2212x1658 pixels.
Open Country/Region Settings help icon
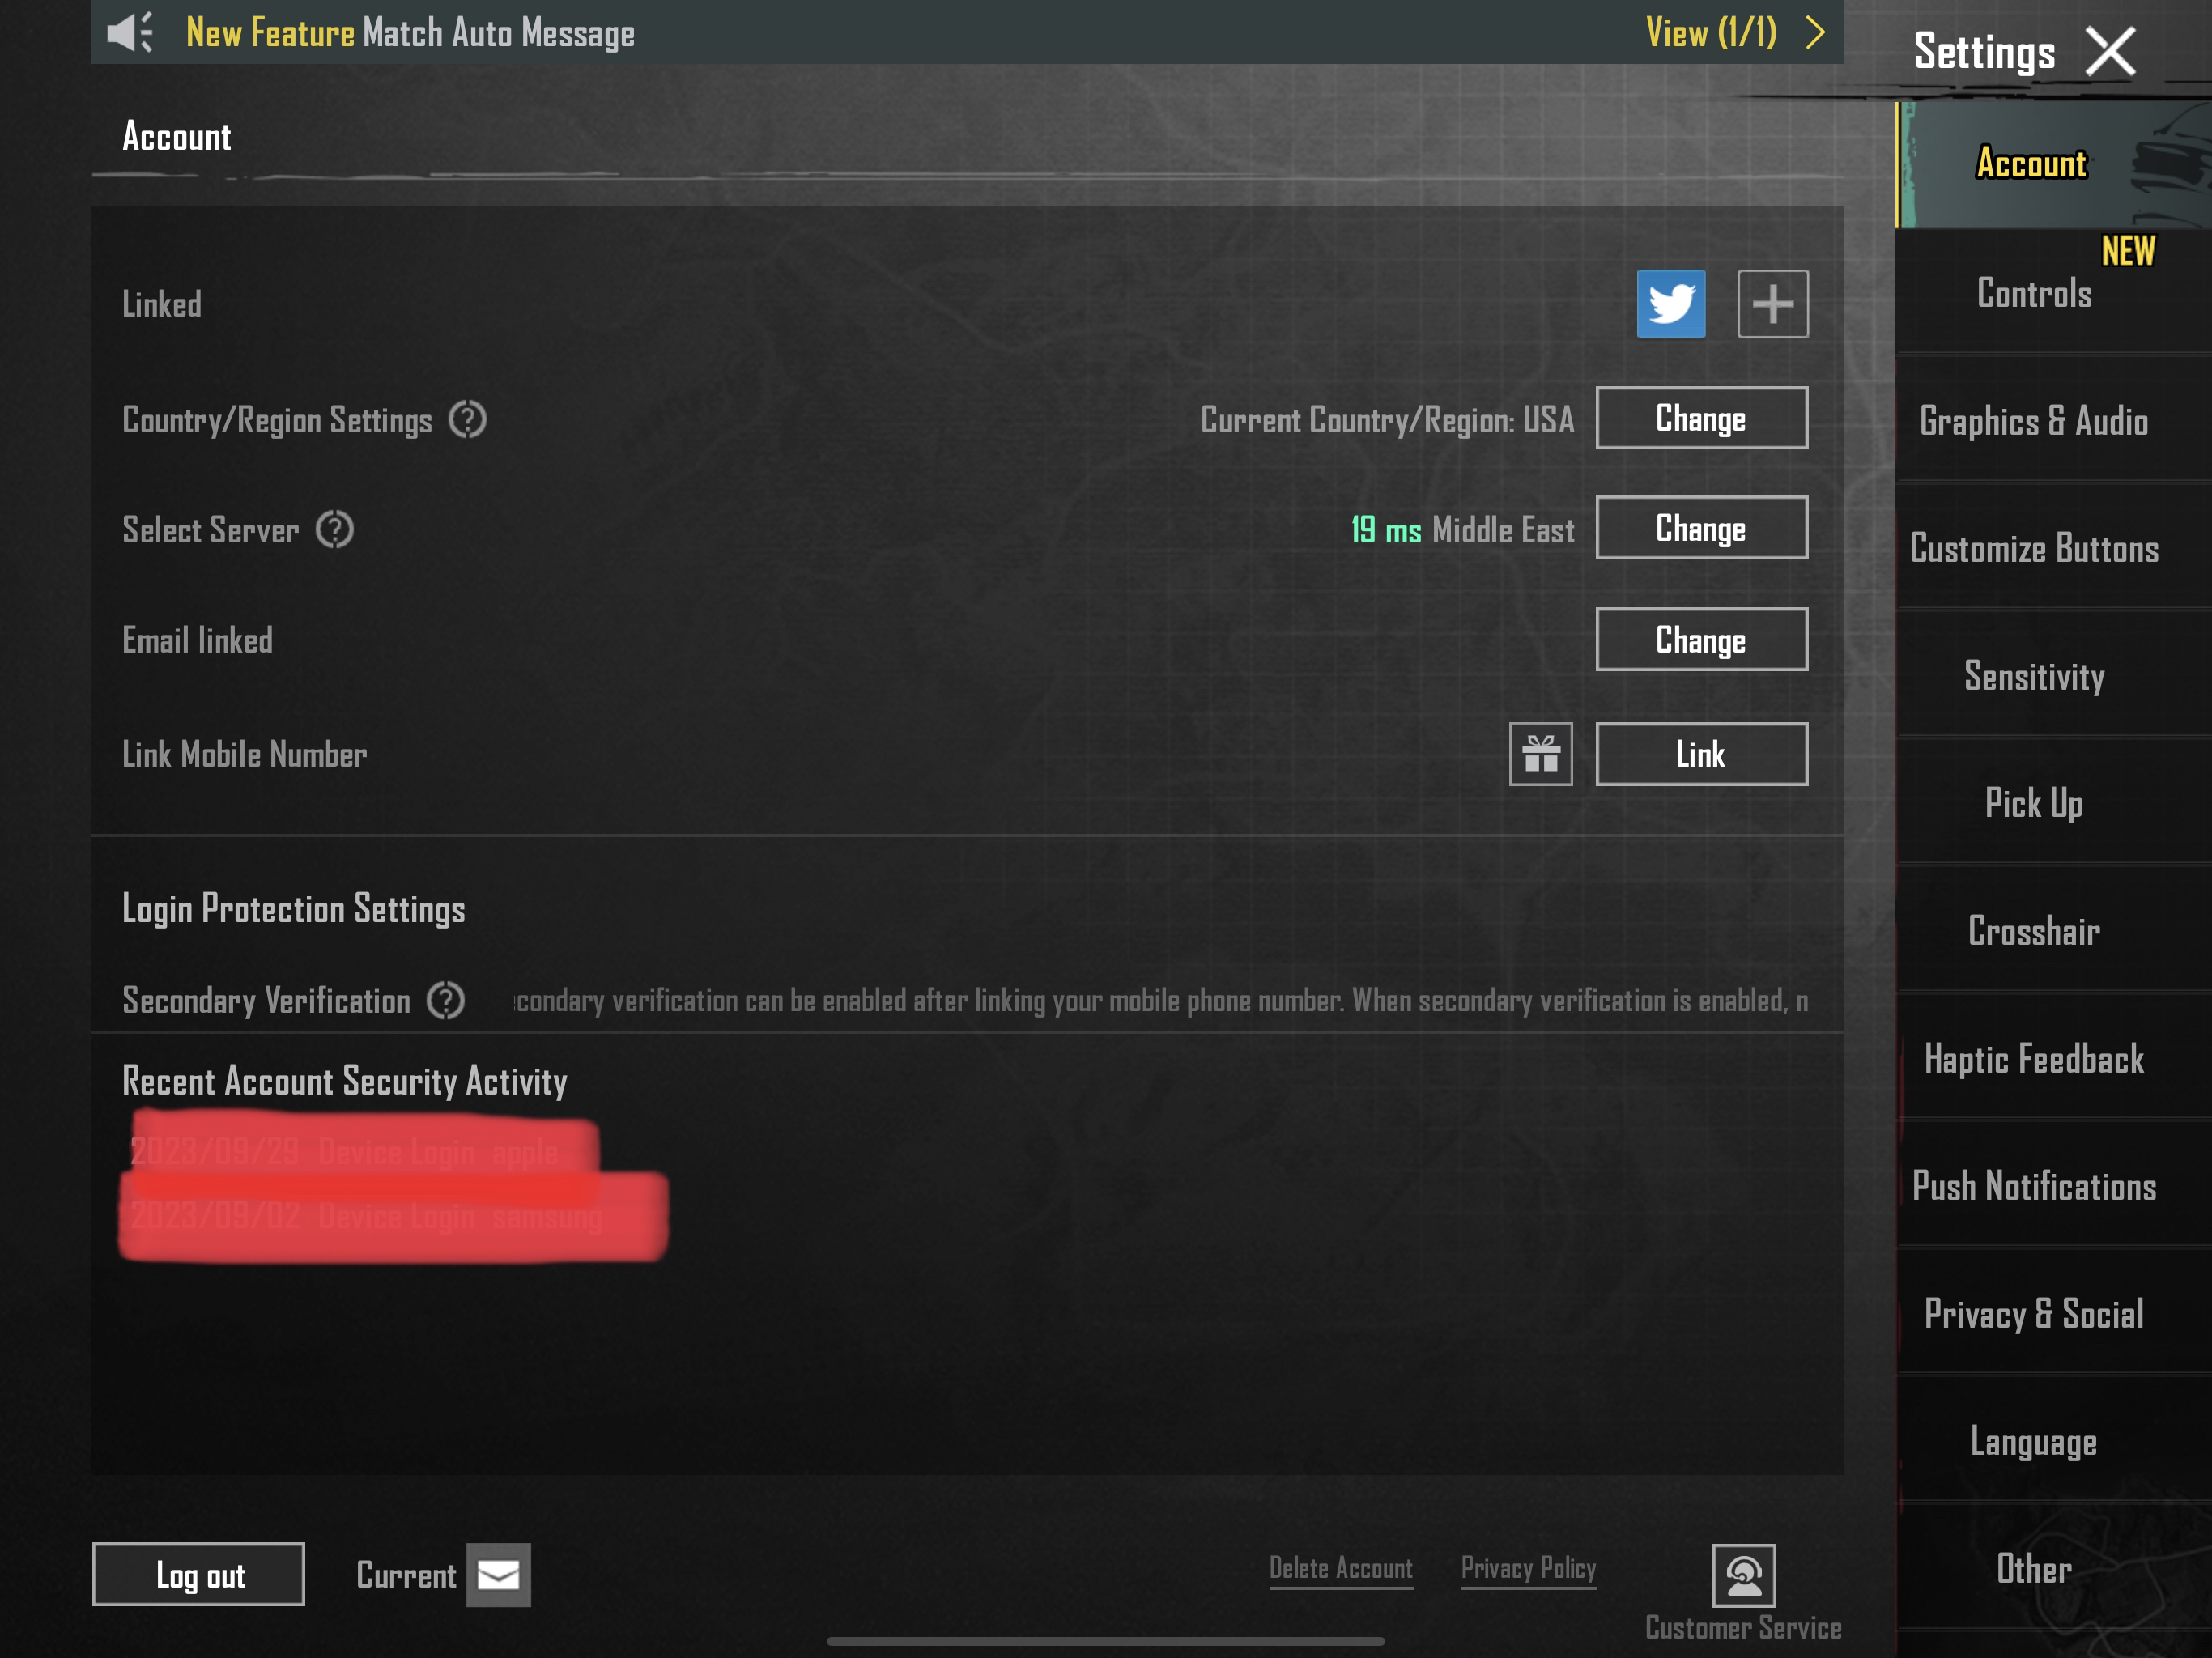pos(467,420)
